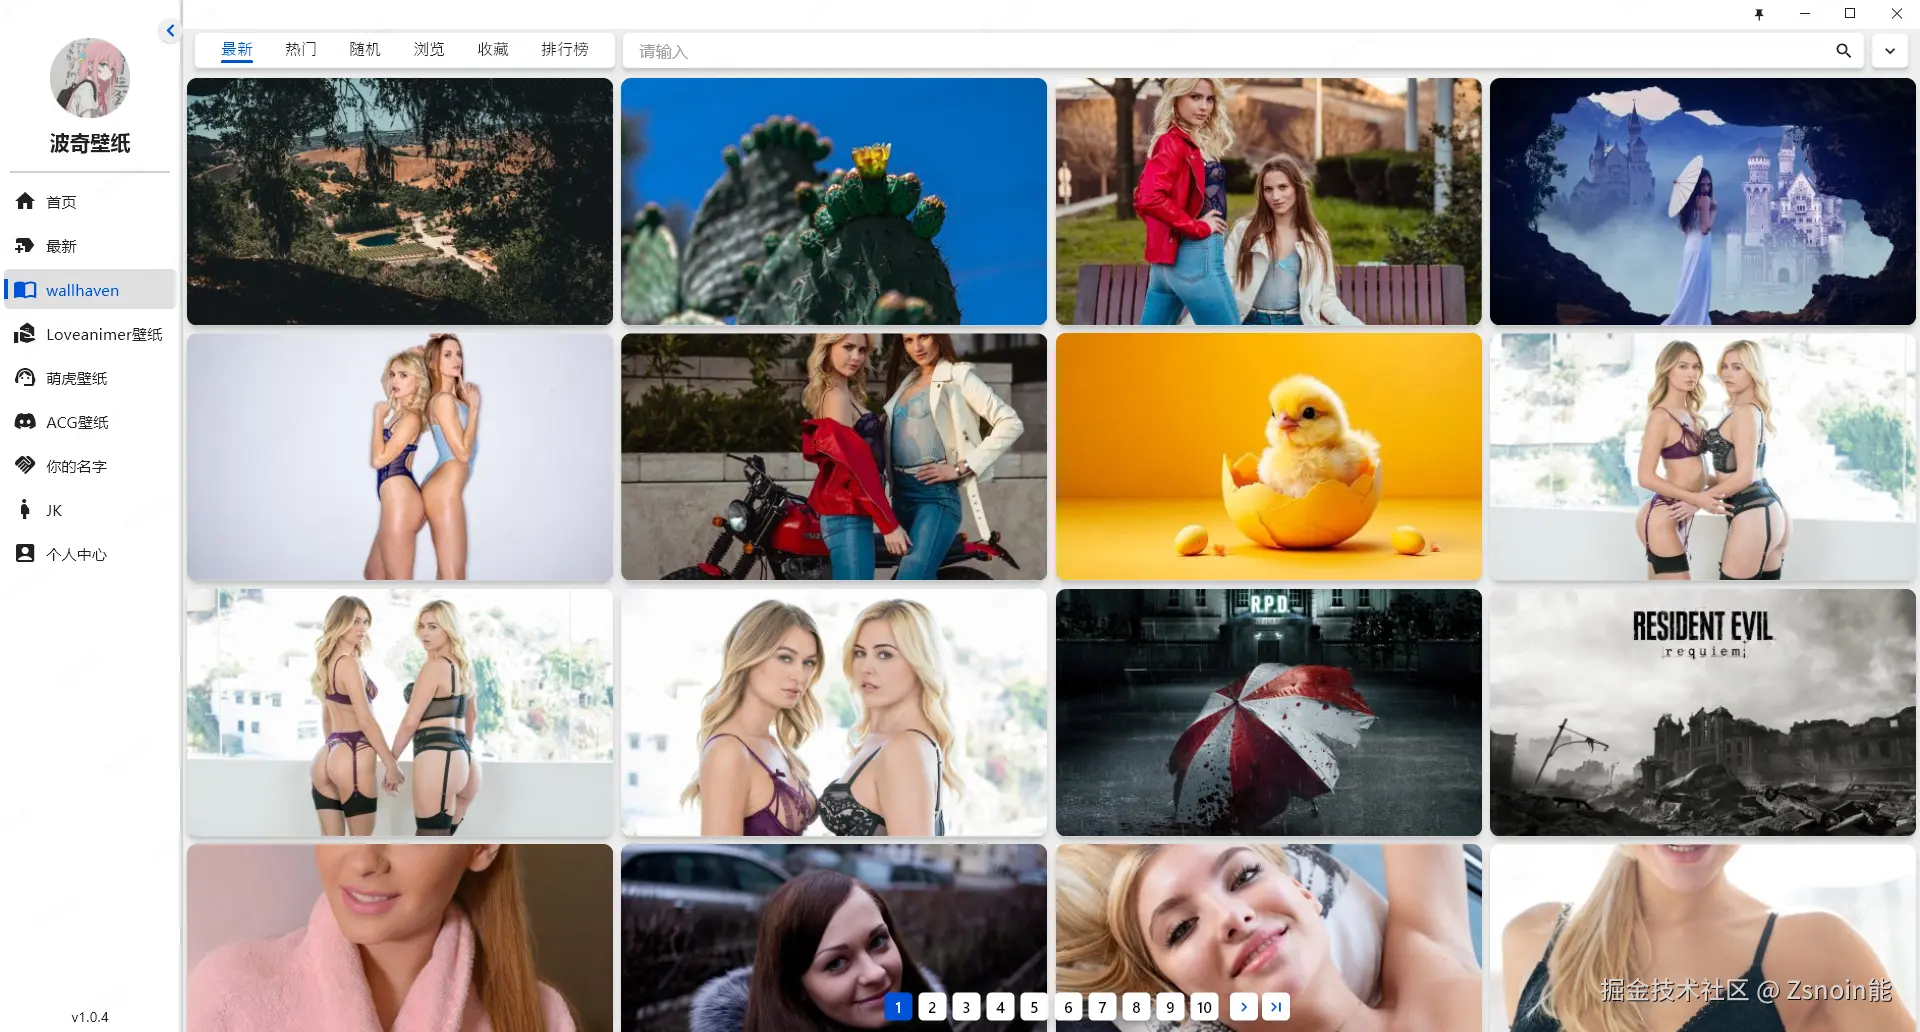Open the hillside landscape wallpaper
1920x1032 pixels.
(400, 201)
